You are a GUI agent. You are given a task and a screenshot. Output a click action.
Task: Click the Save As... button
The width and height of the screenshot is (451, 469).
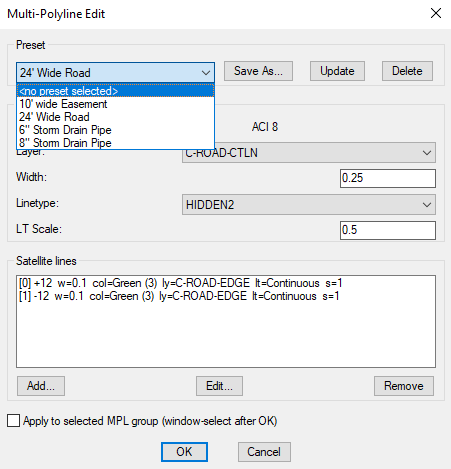[x=258, y=71]
